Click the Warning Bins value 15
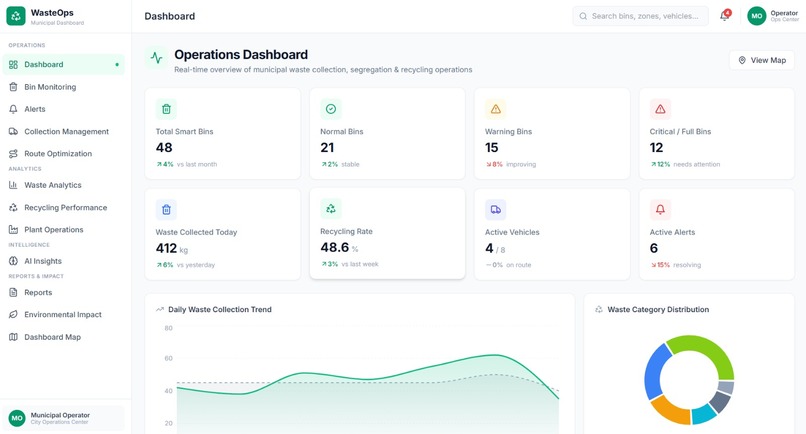 (x=491, y=148)
